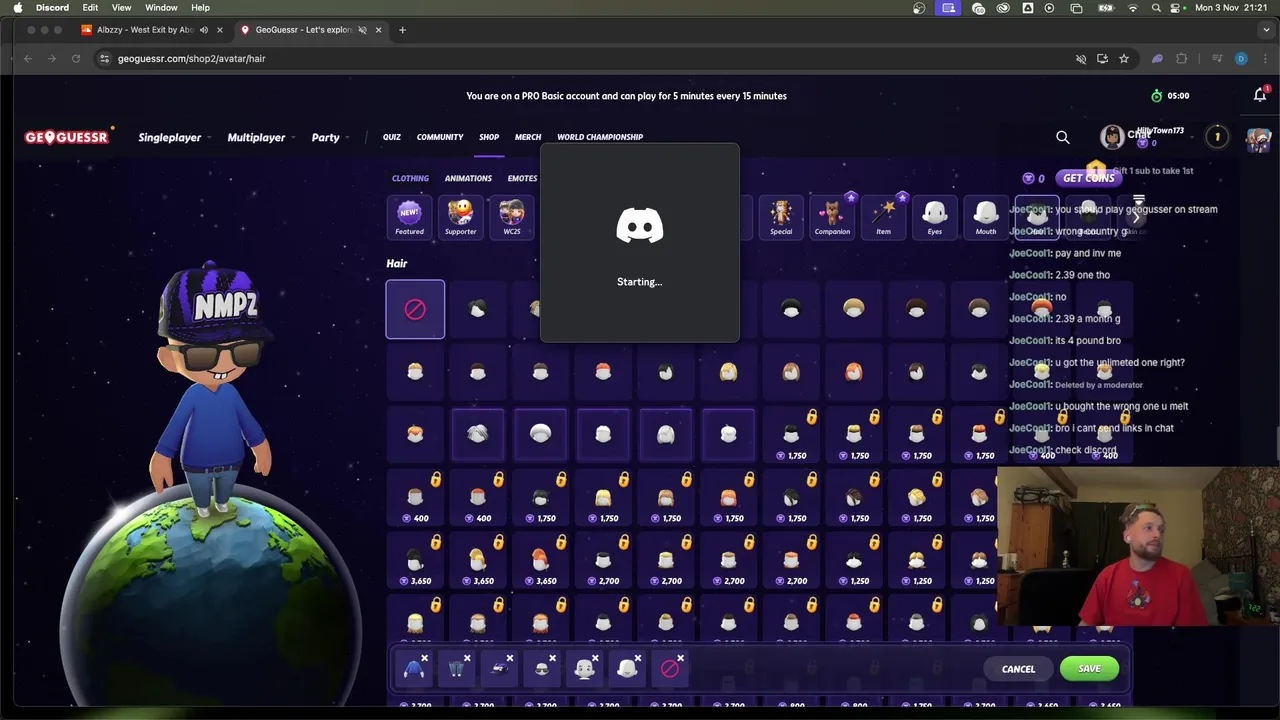The width and height of the screenshot is (1280, 720).
Task: Open the notifications bell
Action: coord(1260,95)
